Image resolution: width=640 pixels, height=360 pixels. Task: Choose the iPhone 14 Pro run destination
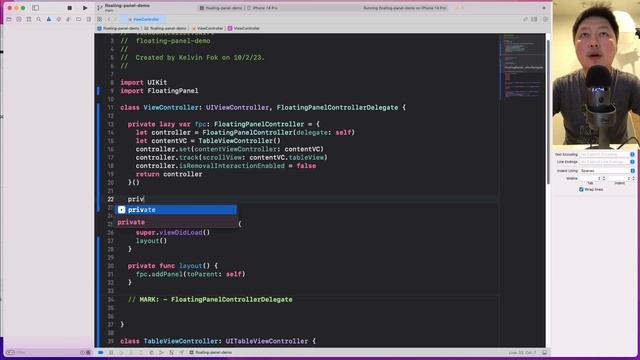262,8
